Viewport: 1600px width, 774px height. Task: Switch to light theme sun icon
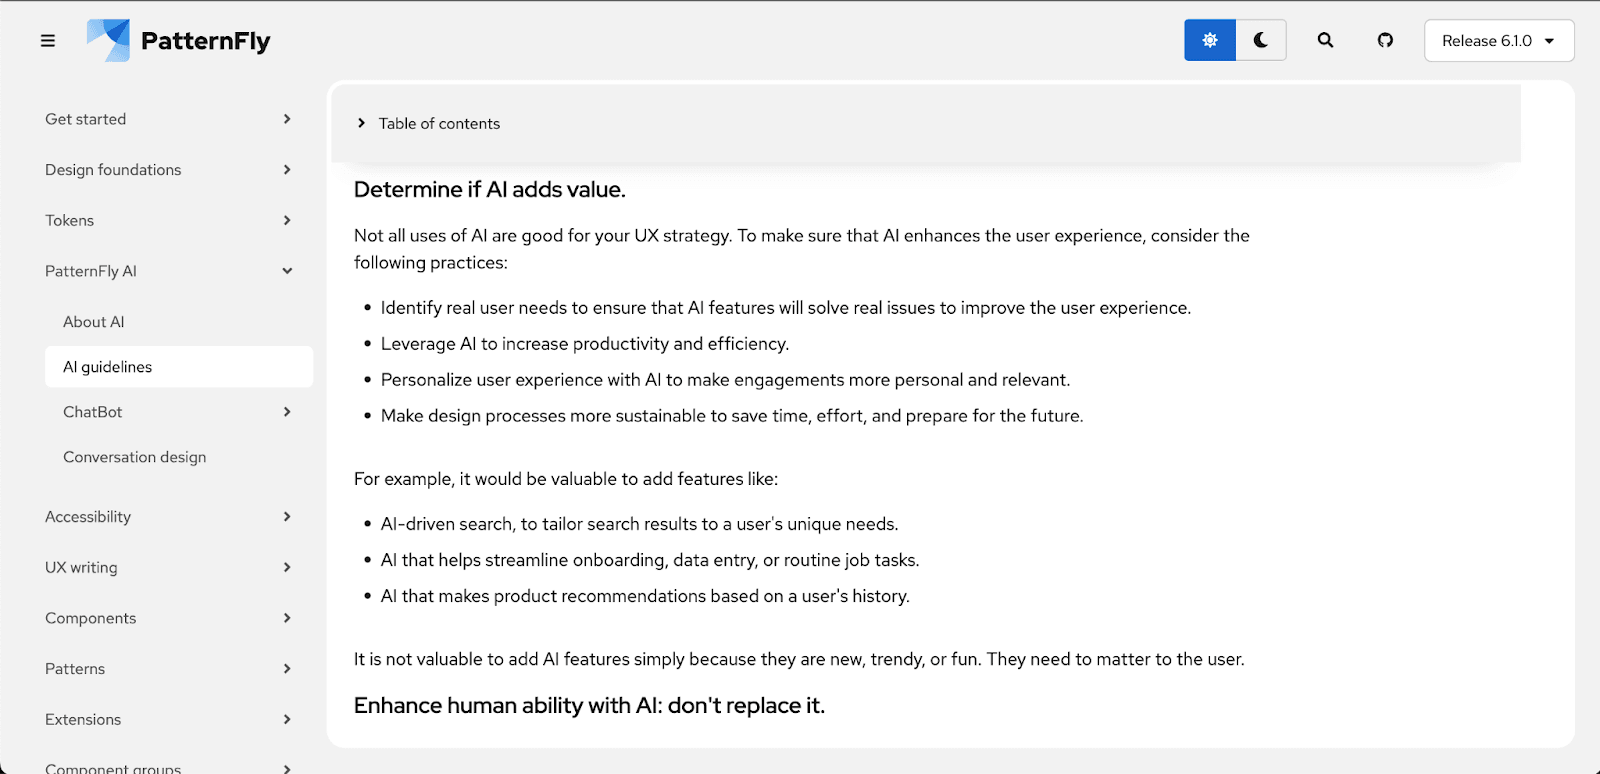click(1210, 41)
